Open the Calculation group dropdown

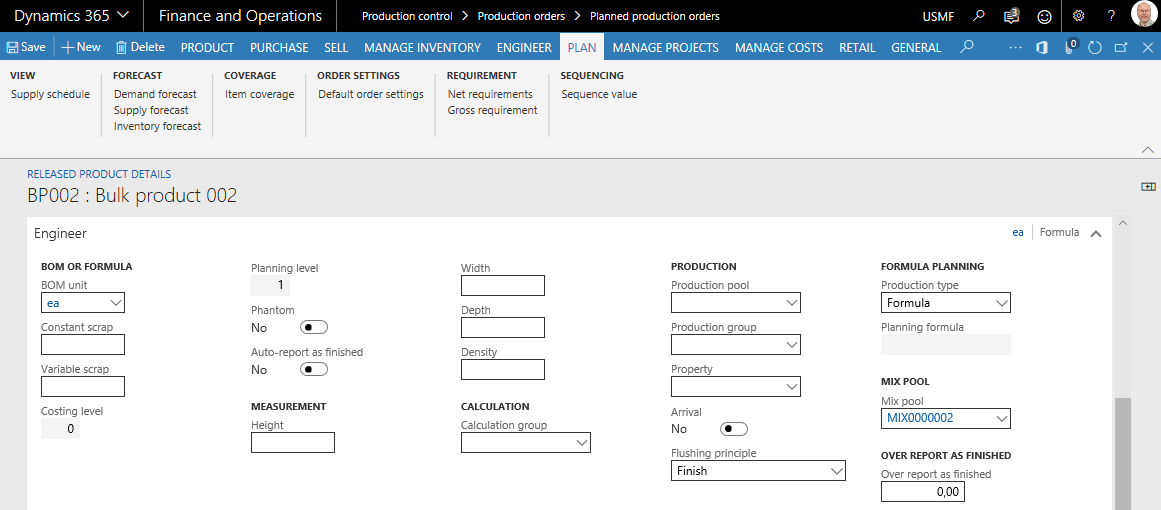(581, 443)
